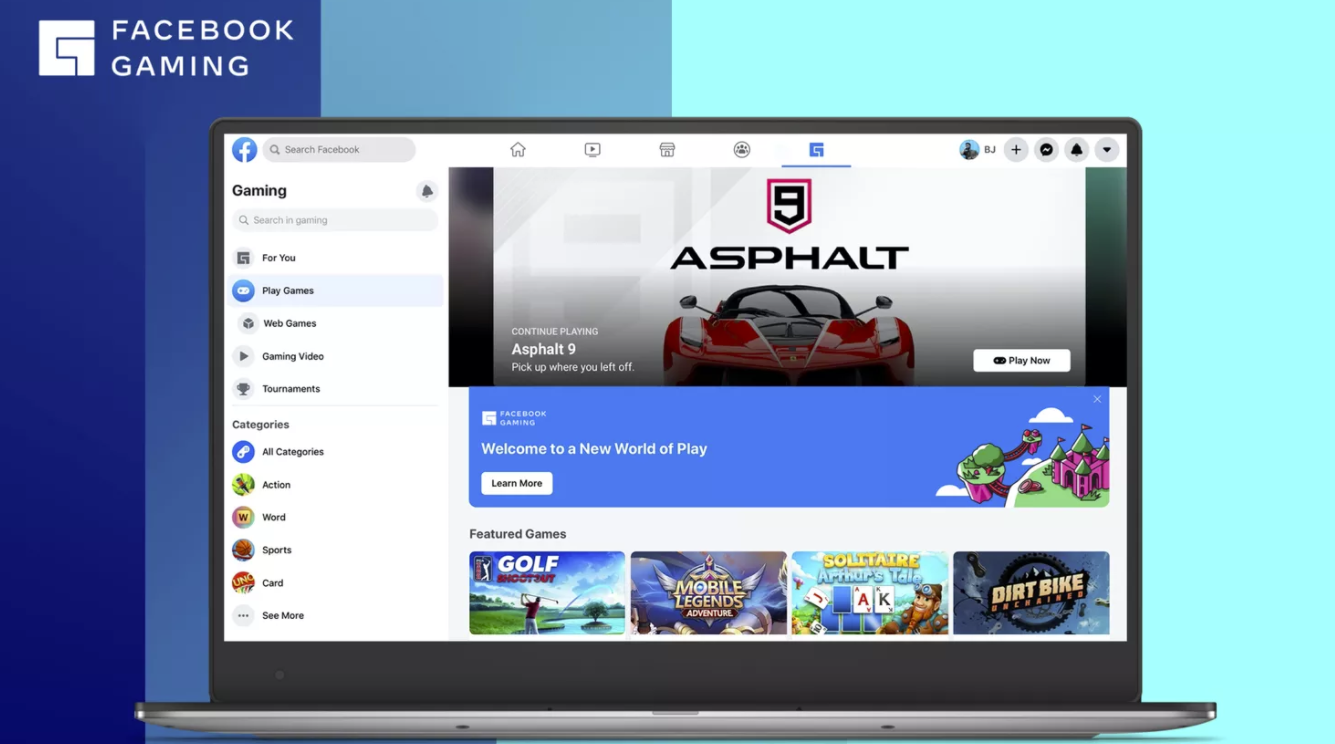Viewport: 1335px width, 744px height.
Task: Open Tournaments section
Action: (x=335, y=389)
